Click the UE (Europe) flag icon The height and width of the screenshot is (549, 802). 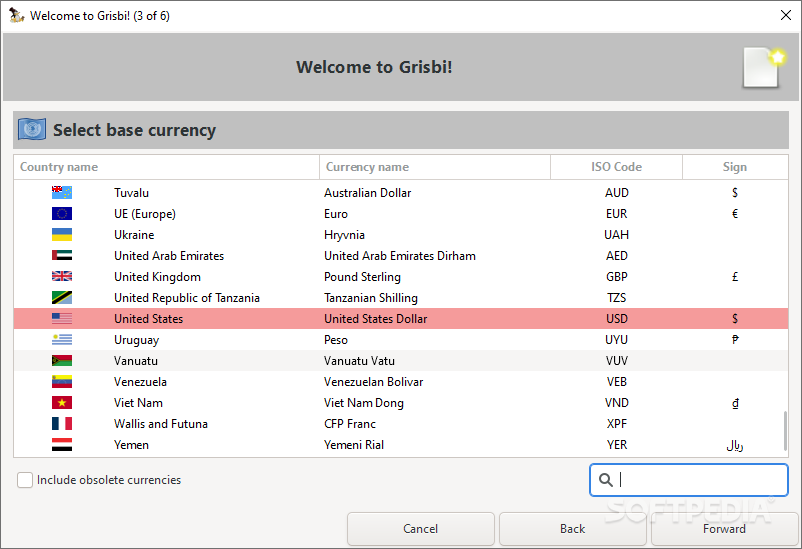click(x=62, y=213)
